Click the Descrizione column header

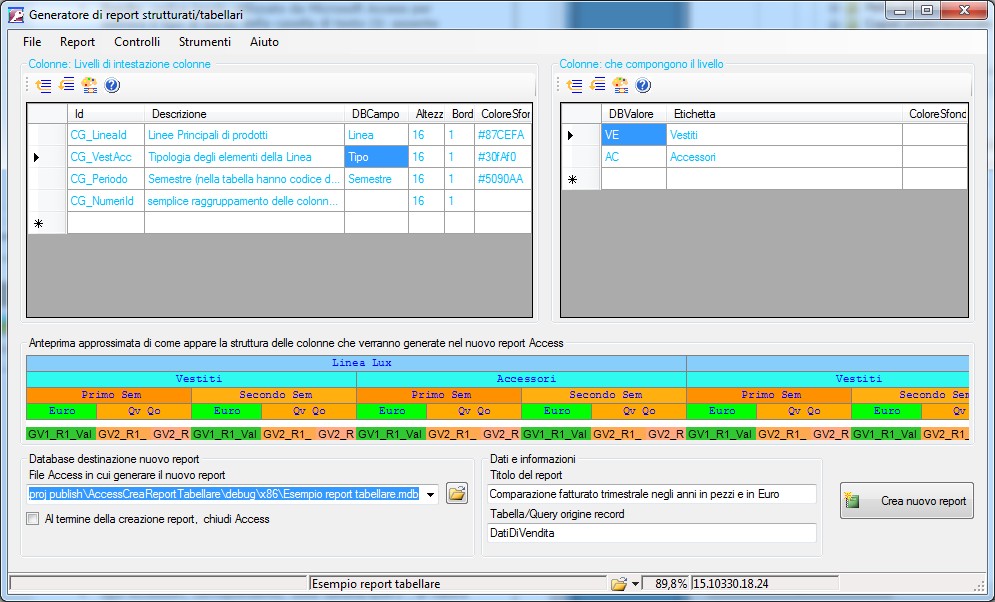[244, 114]
